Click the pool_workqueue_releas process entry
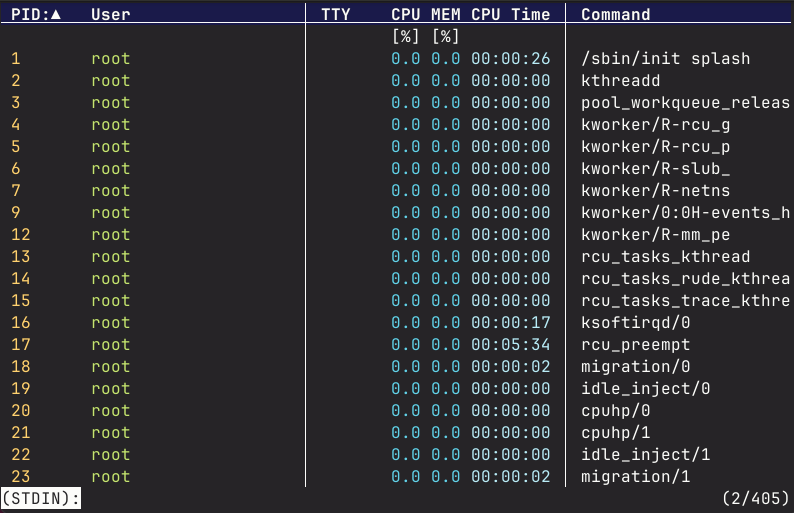The height and width of the screenshot is (513, 794). point(685,103)
